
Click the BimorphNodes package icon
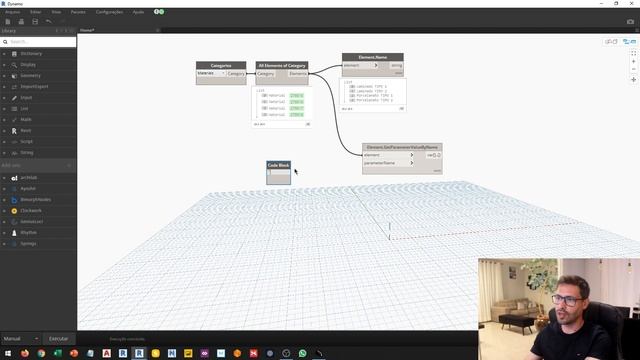14,200
